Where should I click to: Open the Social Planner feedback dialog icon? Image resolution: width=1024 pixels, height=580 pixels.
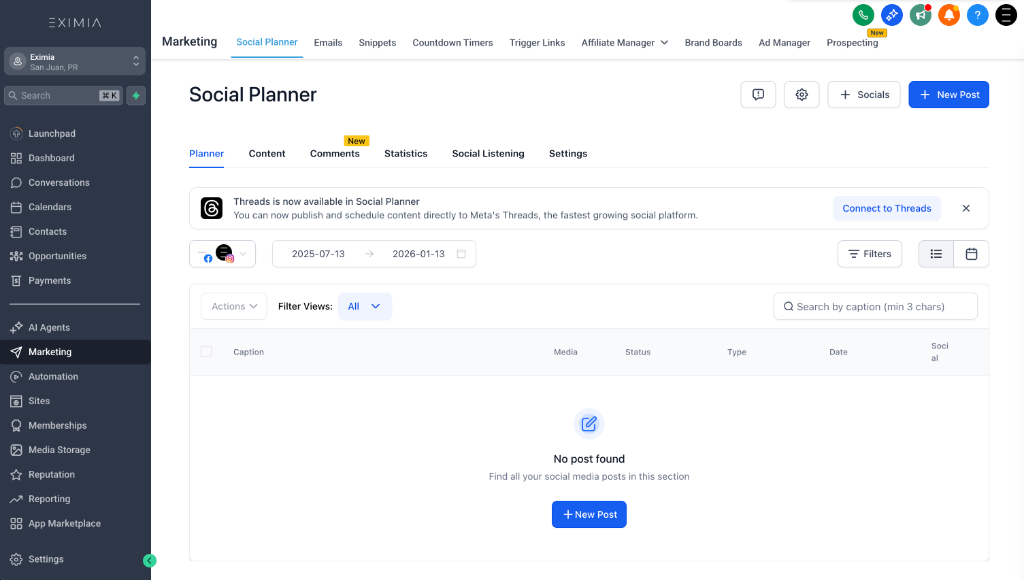[x=758, y=94]
